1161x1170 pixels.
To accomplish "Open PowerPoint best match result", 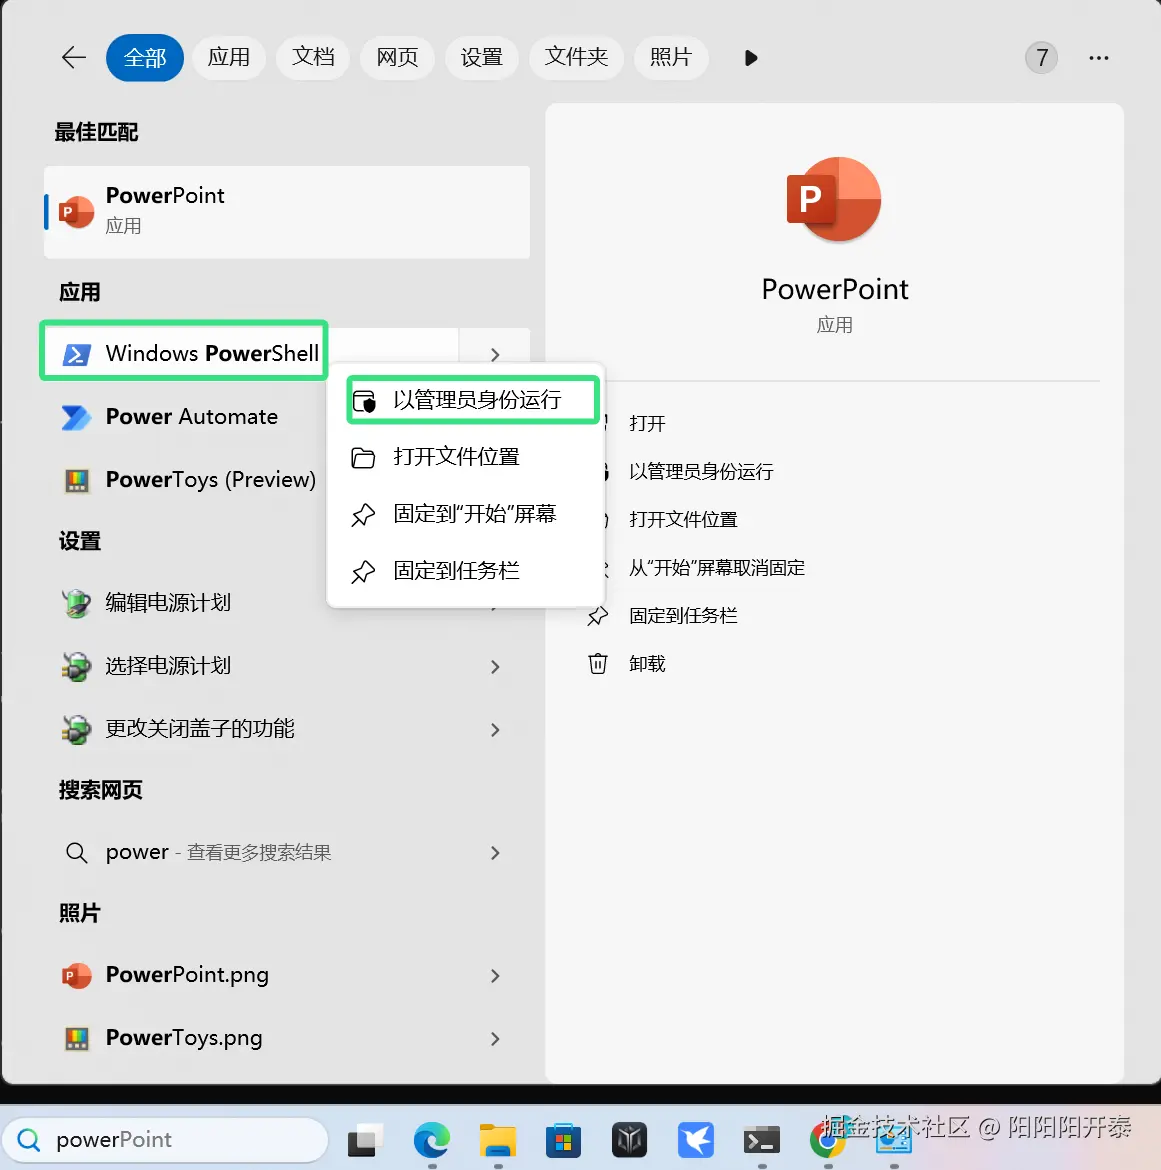I will tap(287, 212).
